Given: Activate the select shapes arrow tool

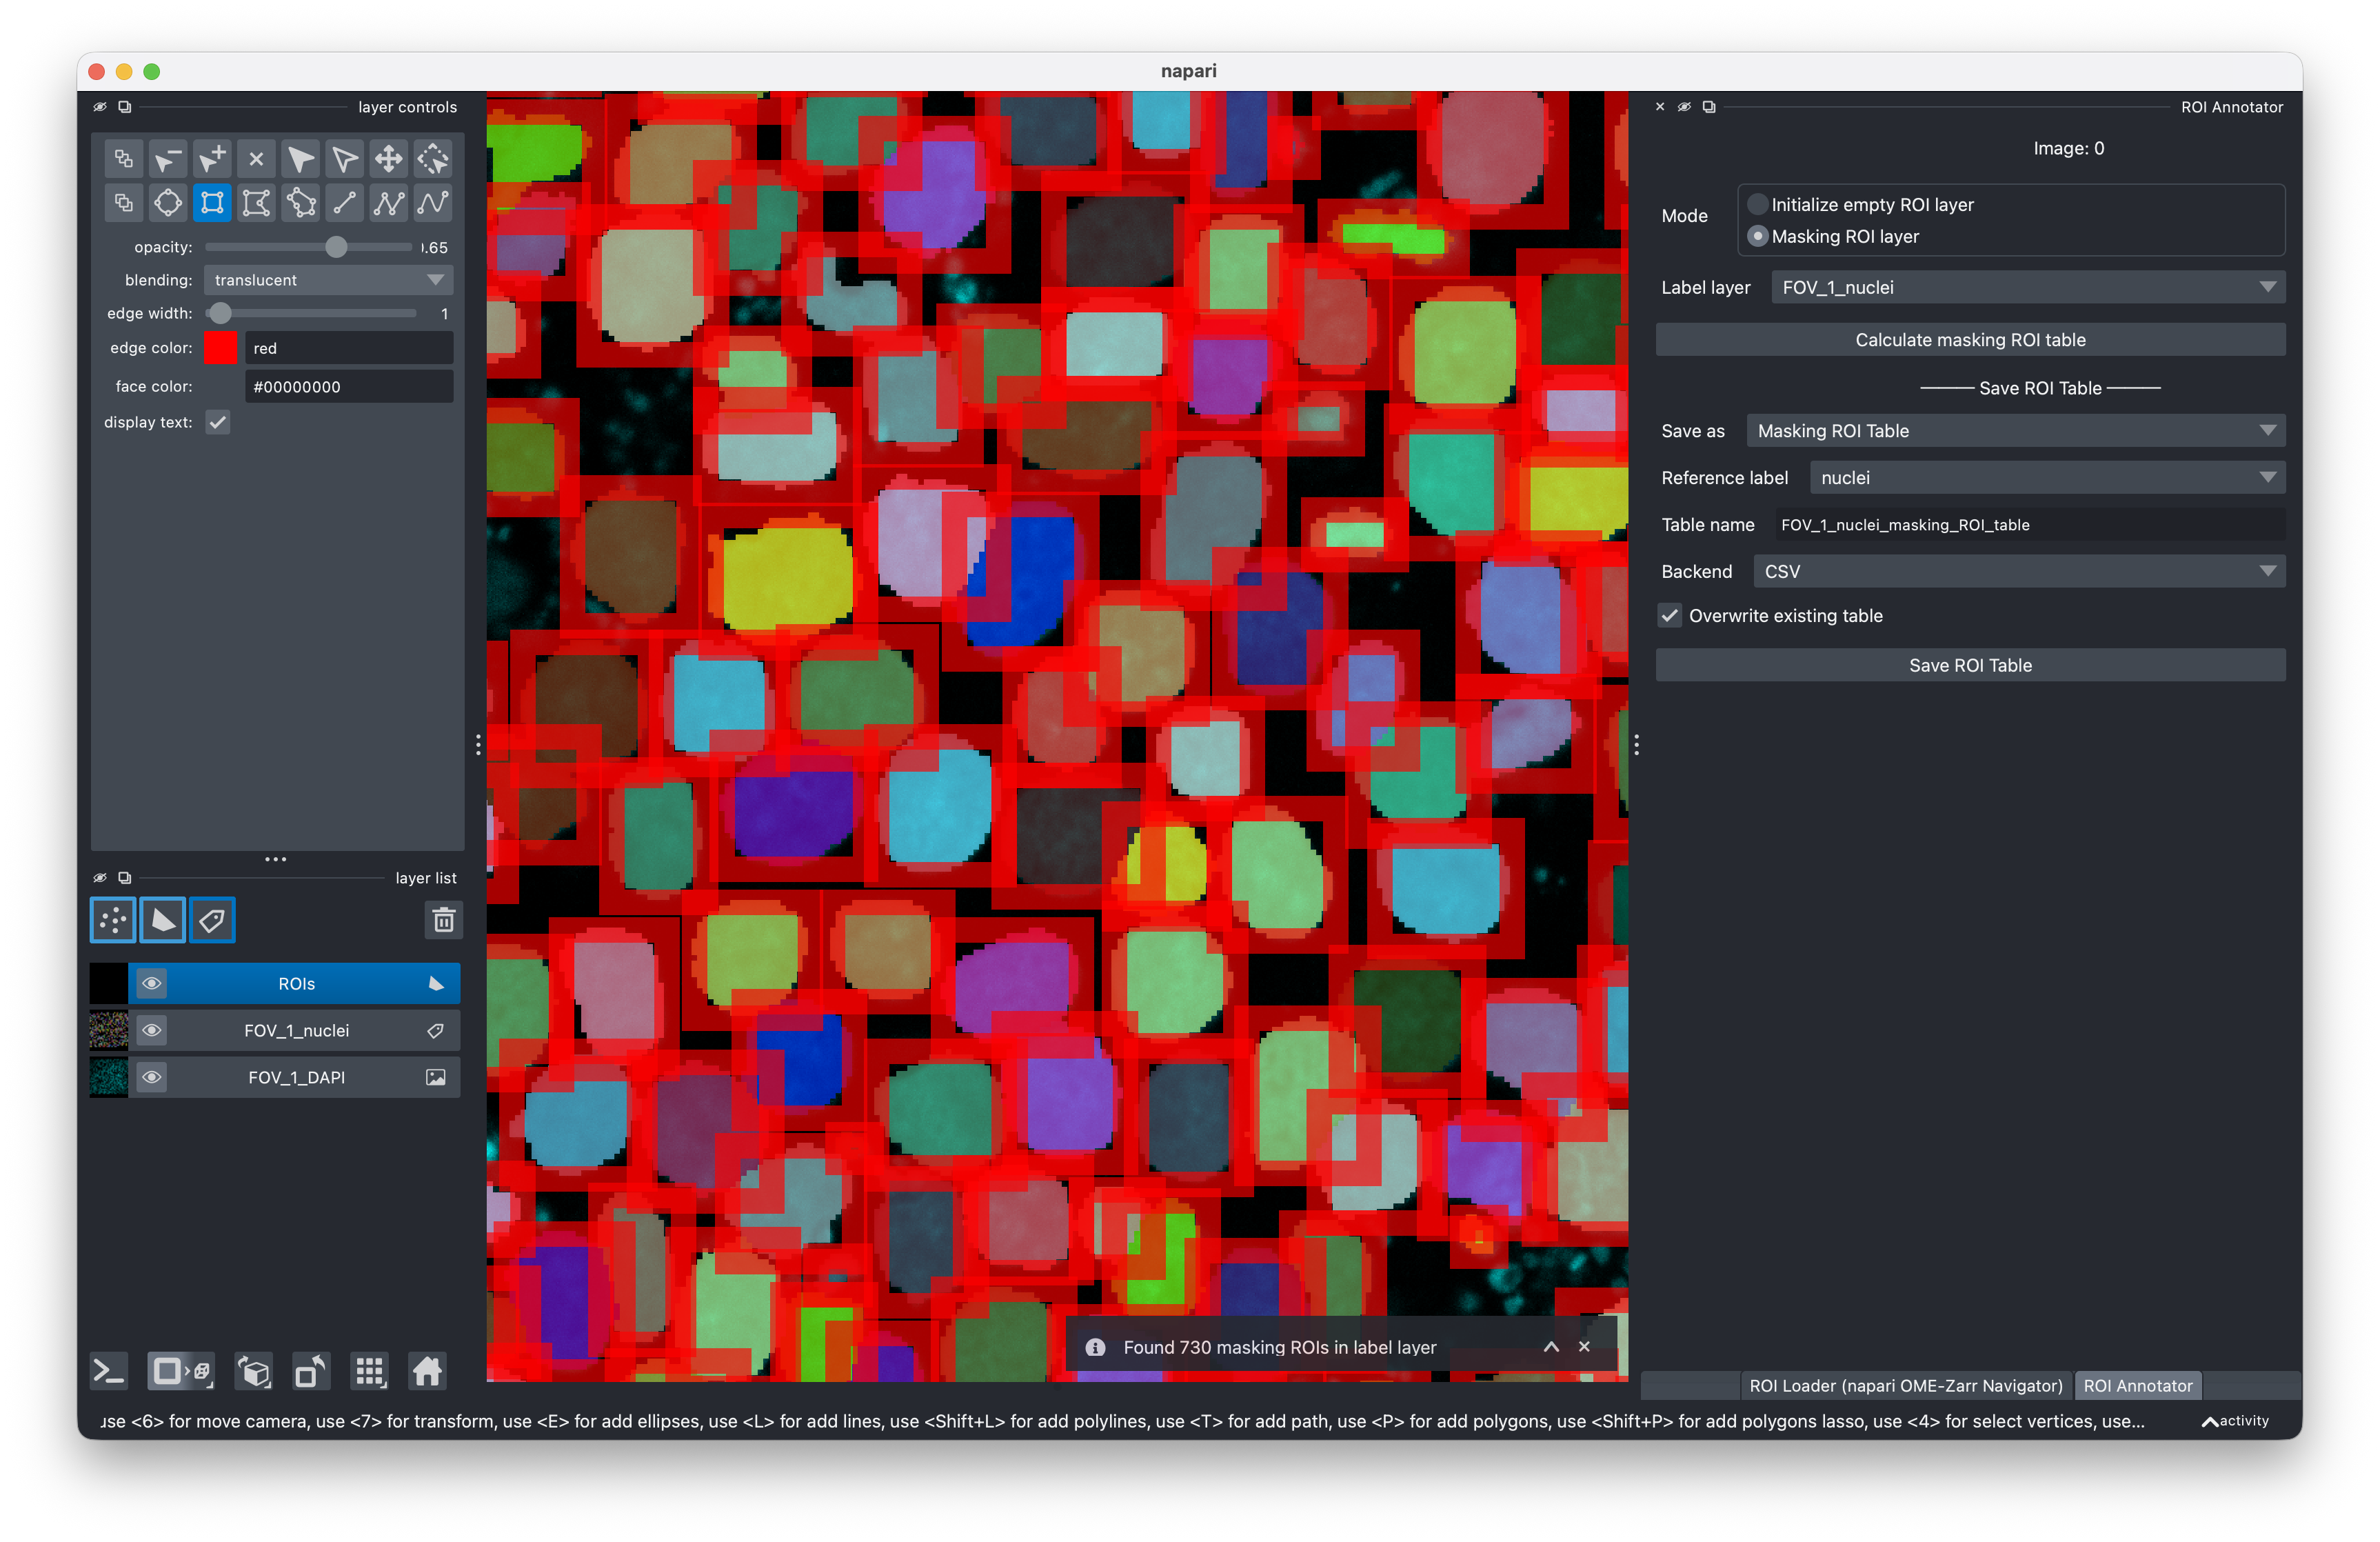Looking at the screenshot, I should click(x=300, y=159).
